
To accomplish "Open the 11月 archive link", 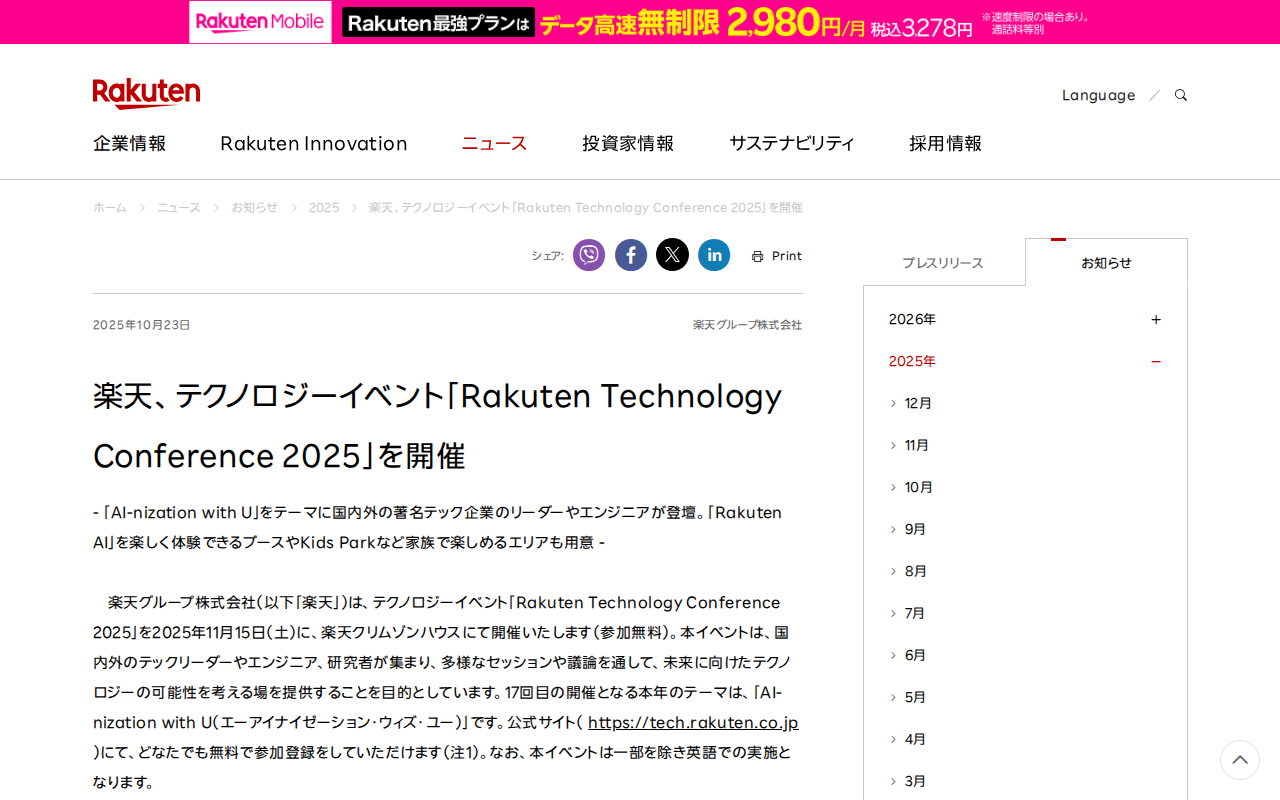I will point(917,445).
